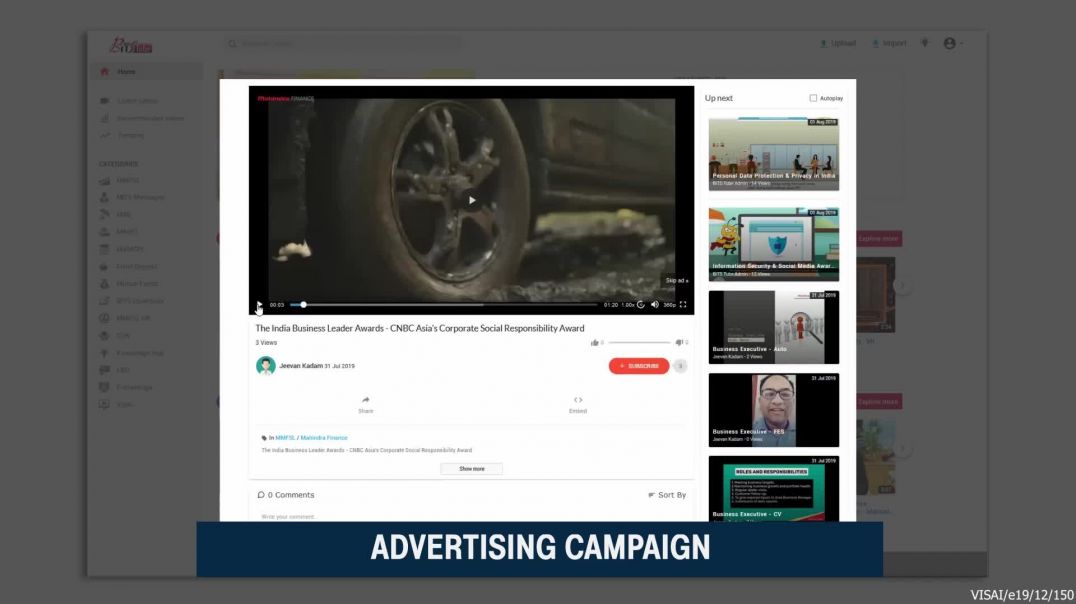Viewport: 1076px width, 604px height.
Task: Mute the video with the volume icon
Action: (x=655, y=304)
